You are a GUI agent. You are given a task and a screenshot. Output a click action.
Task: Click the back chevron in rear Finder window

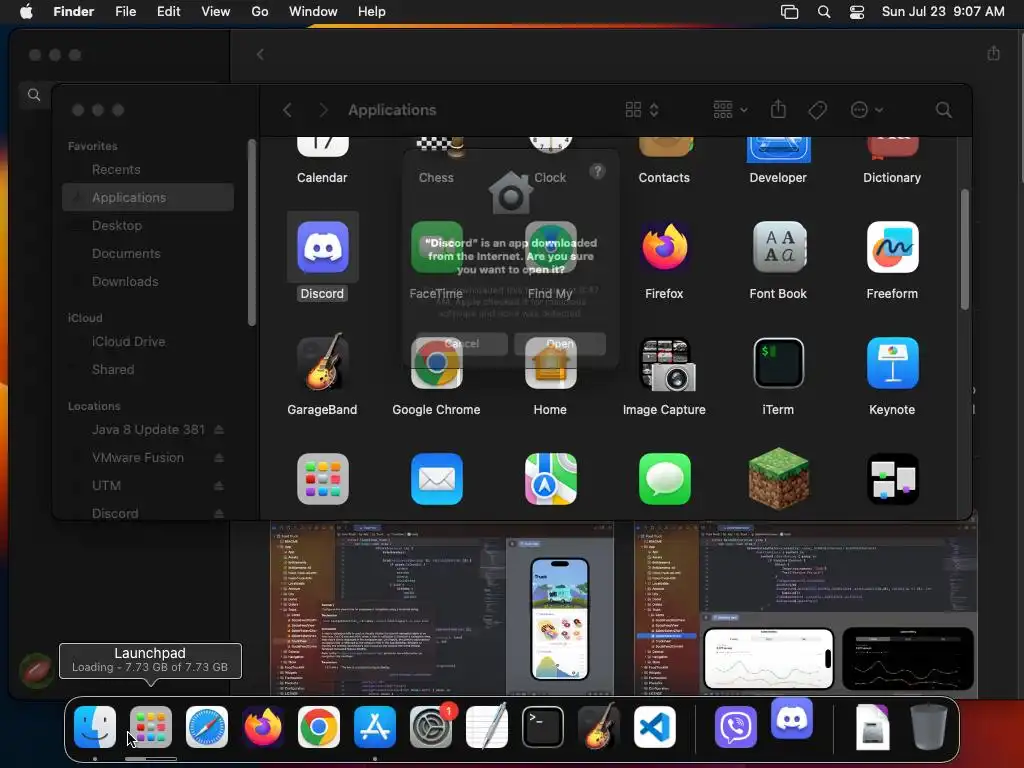coord(260,54)
